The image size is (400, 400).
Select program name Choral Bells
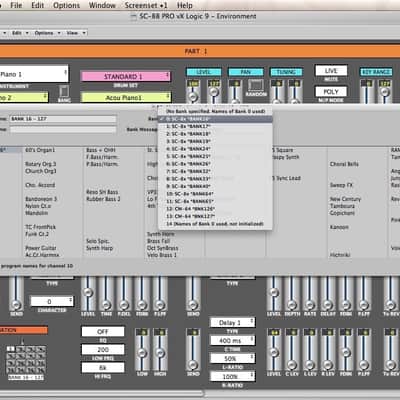344,164
